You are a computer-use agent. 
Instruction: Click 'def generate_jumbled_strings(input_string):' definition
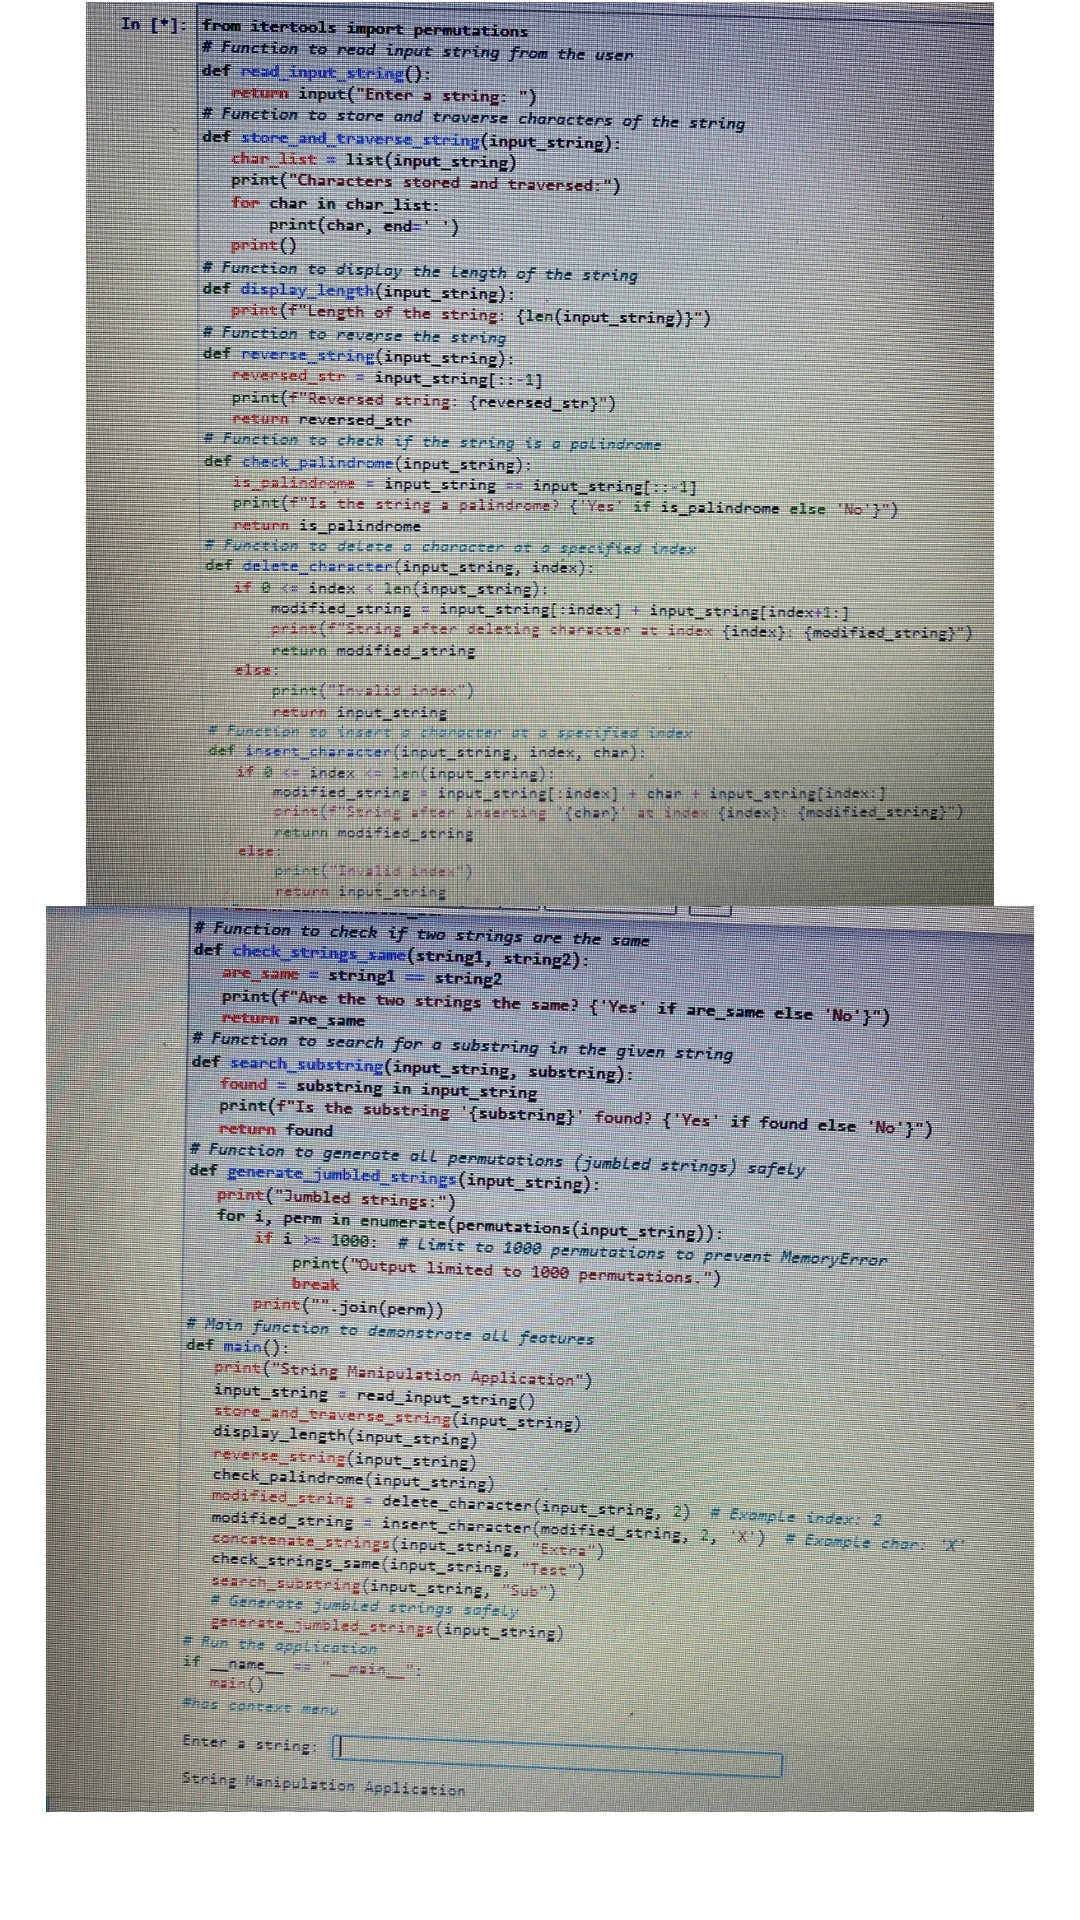point(395,1177)
